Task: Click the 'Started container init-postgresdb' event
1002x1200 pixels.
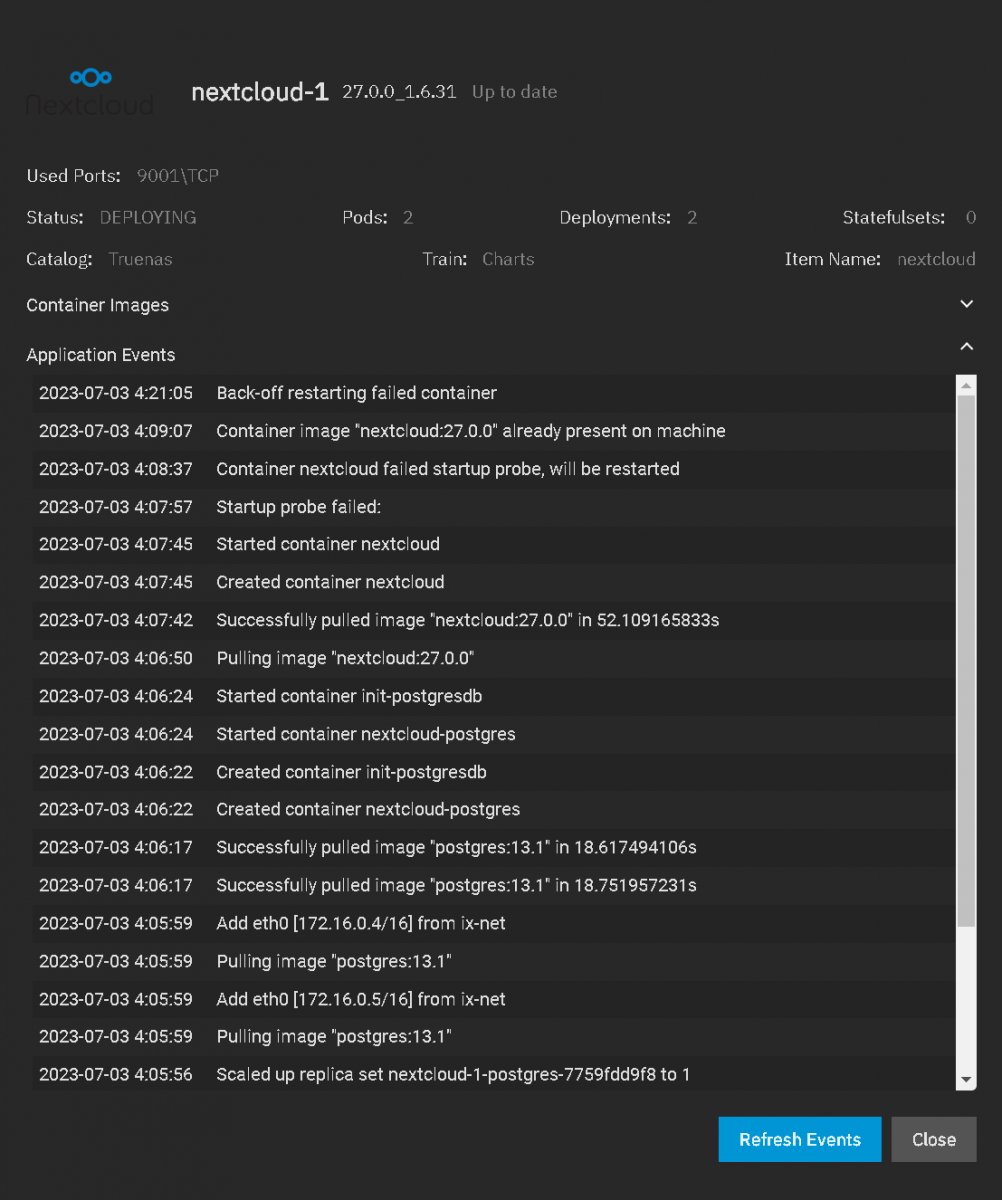Action: point(349,696)
